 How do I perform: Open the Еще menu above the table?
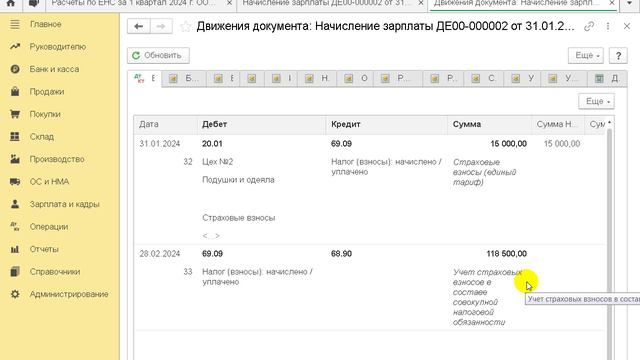[596, 101]
